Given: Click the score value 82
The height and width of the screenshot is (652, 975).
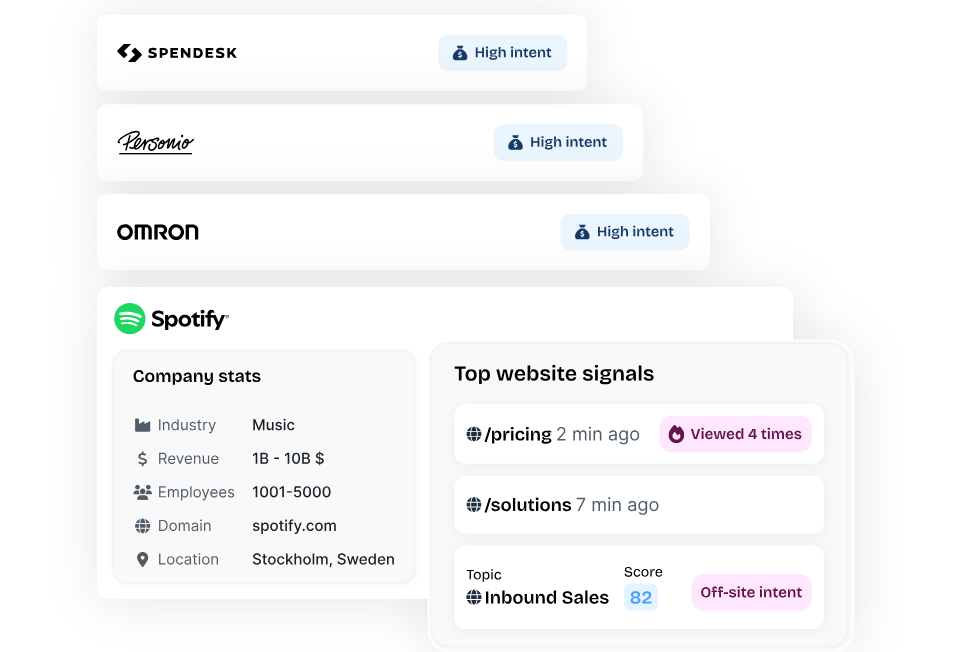Looking at the screenshot, I should [640, 597].
